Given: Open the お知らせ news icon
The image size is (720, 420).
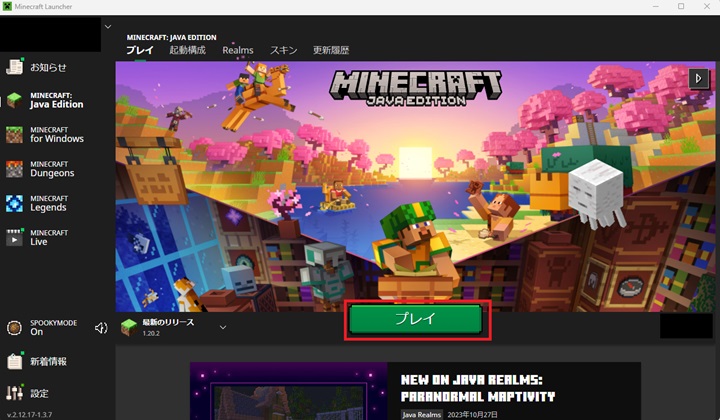Looking at the screenshot, I should 14,67.
